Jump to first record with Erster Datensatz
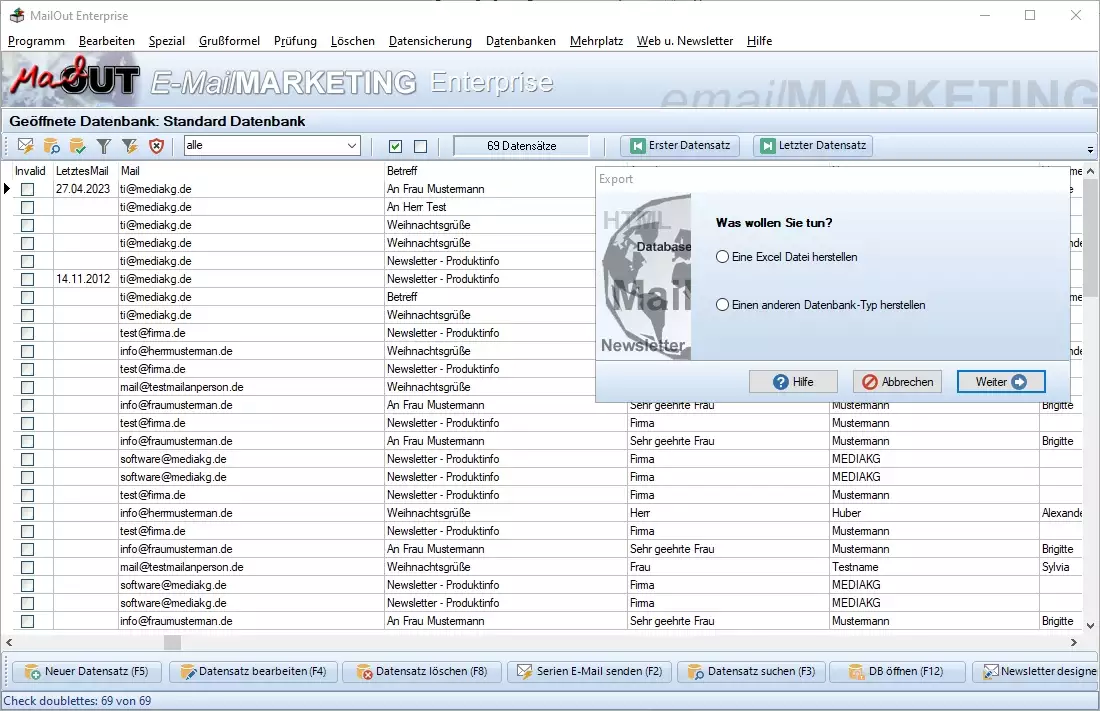The width and height of the screenshot is (1100, 711). [x=680, y=146]
